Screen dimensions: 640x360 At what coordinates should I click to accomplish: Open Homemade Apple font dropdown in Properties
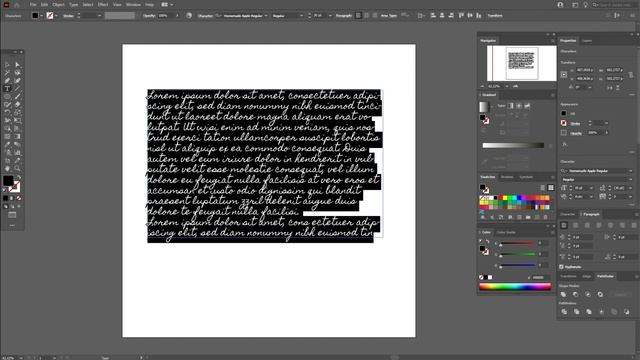pyautogui.click(x=631, y=171)
